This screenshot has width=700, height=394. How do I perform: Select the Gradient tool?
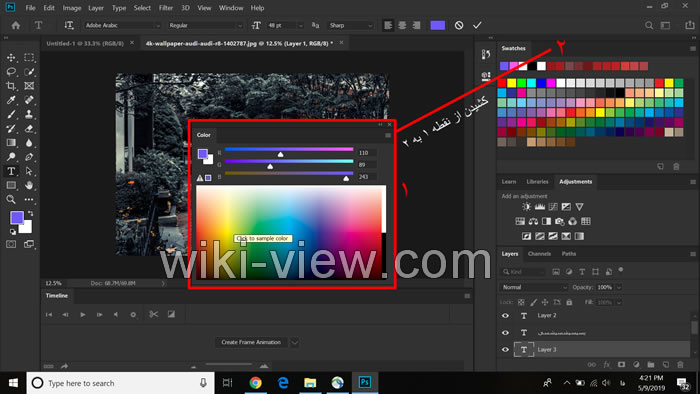[11, 143]
